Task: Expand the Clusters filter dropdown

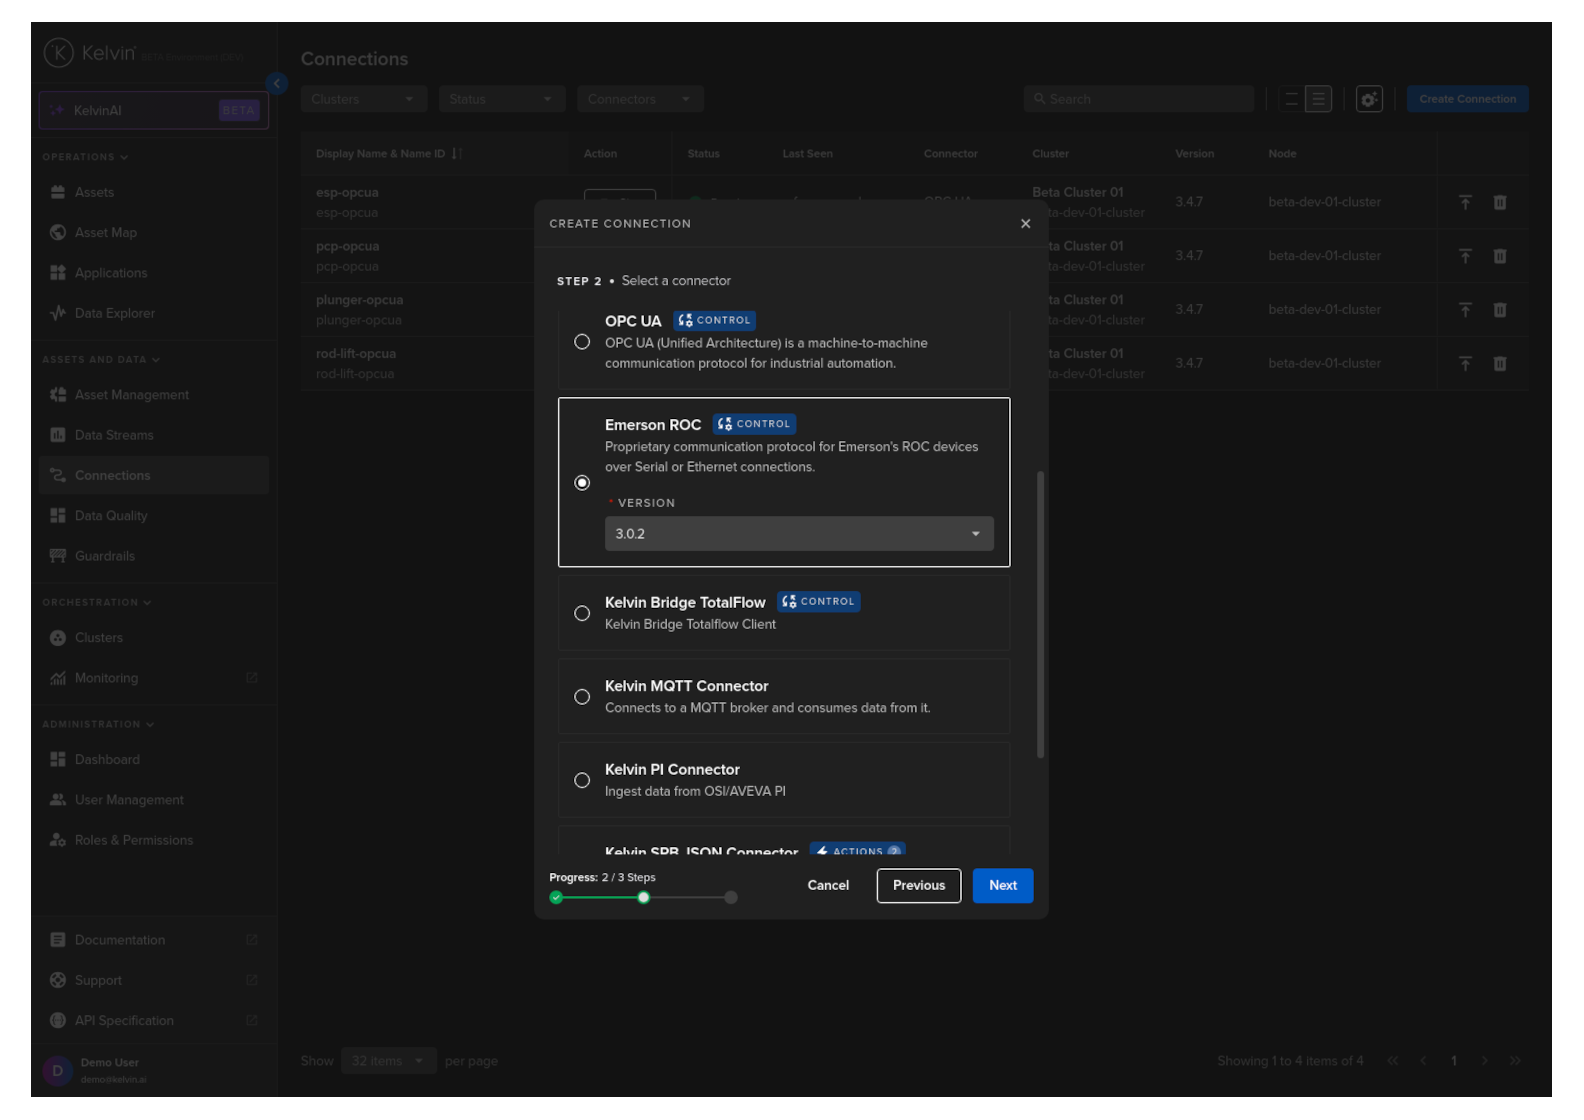Action: pos(363,99)
